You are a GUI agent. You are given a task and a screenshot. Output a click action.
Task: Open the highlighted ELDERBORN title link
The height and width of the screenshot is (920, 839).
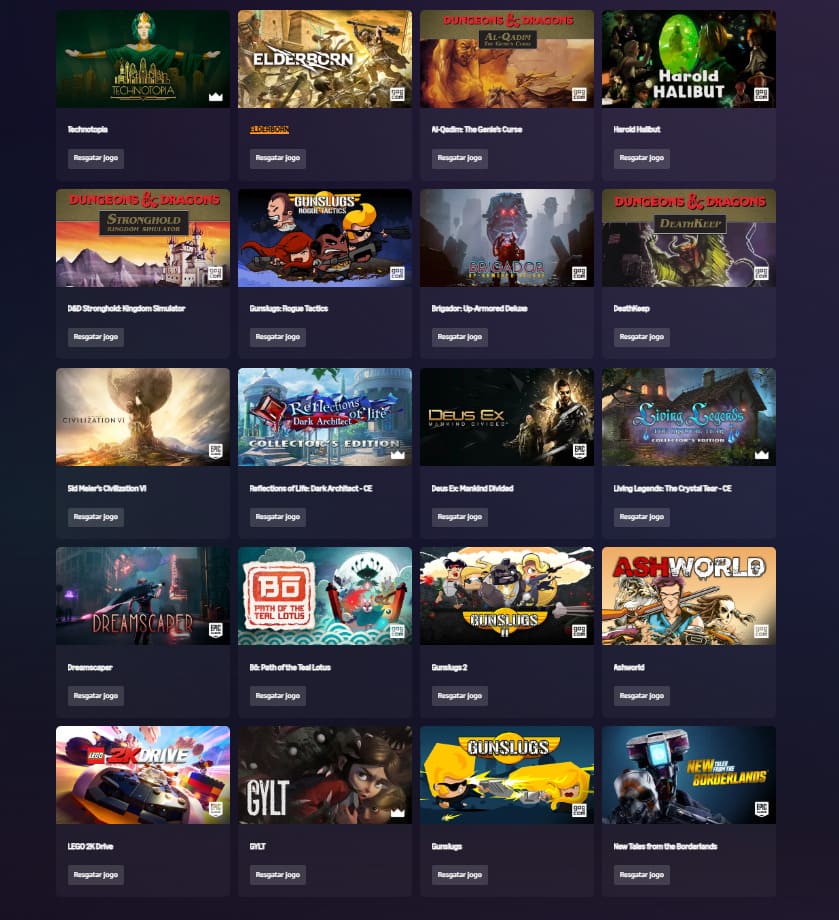point(269,129)
